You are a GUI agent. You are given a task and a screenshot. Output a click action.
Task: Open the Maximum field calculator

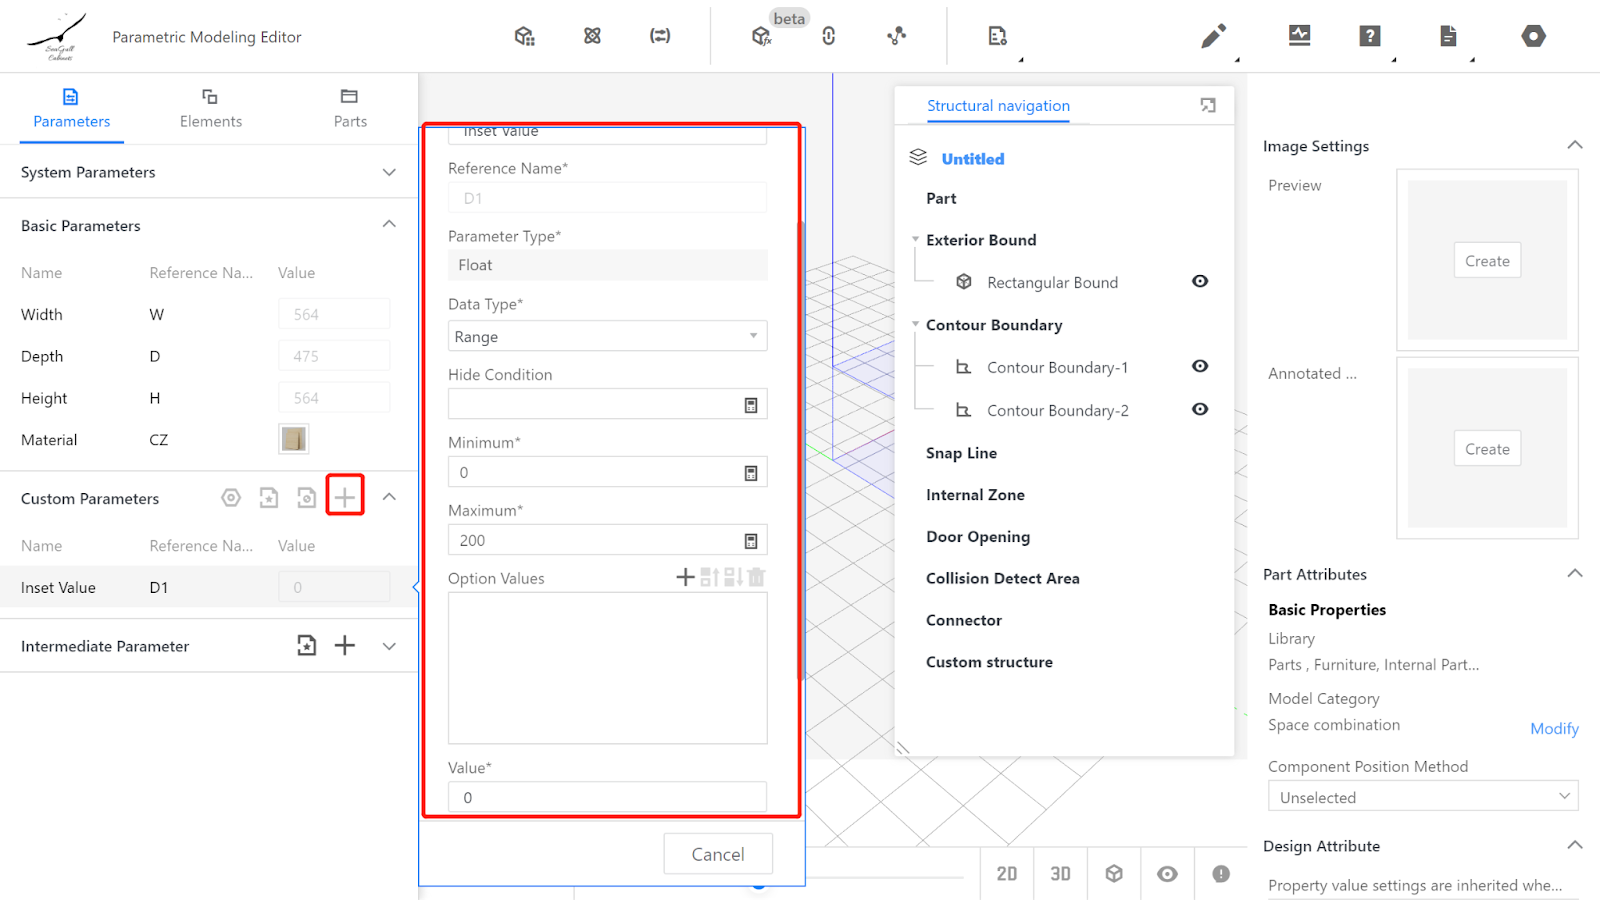pos(751,541)
